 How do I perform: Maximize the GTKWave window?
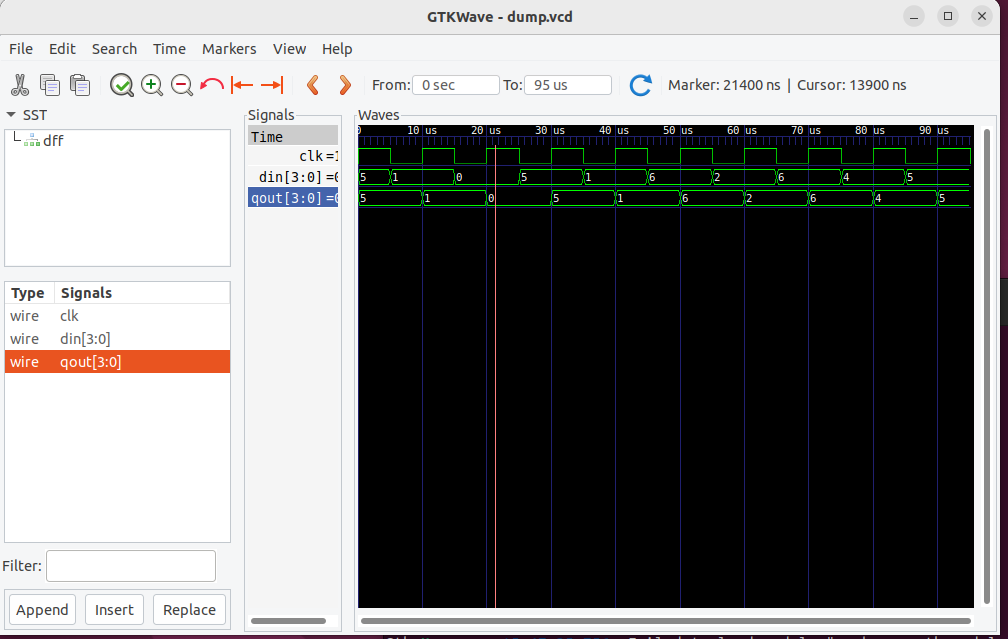pos(948,16)
